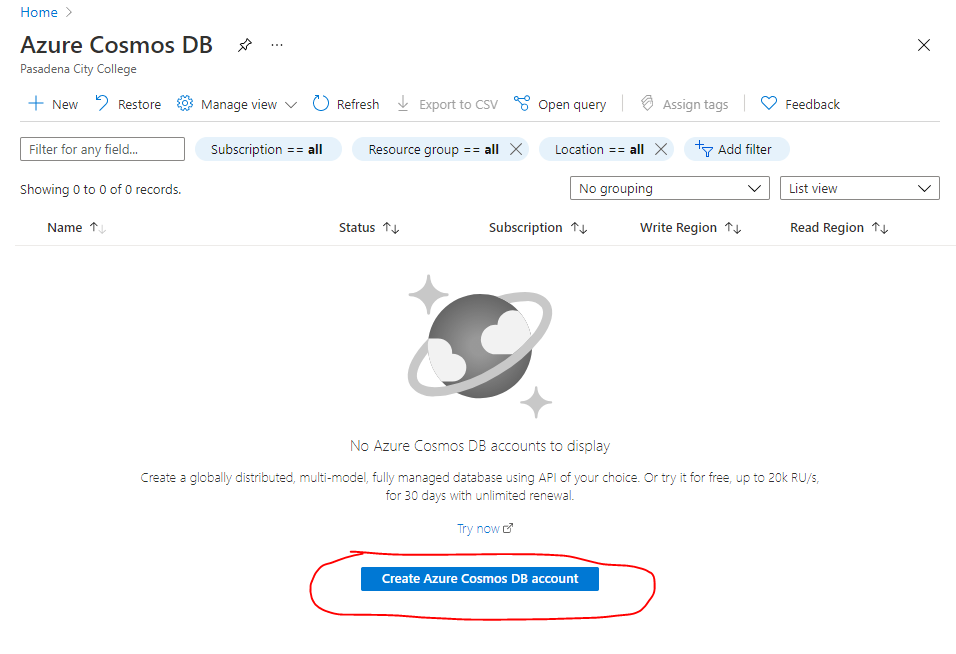
Task: Click the New plus icon
Action: click(36, 104)
